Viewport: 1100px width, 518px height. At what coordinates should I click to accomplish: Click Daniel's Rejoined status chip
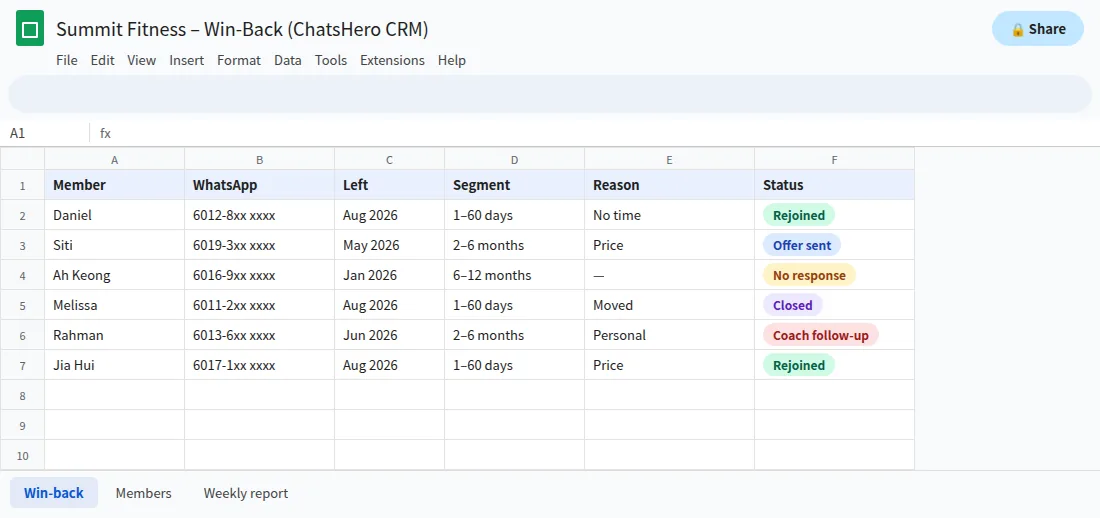pos(799,215)
